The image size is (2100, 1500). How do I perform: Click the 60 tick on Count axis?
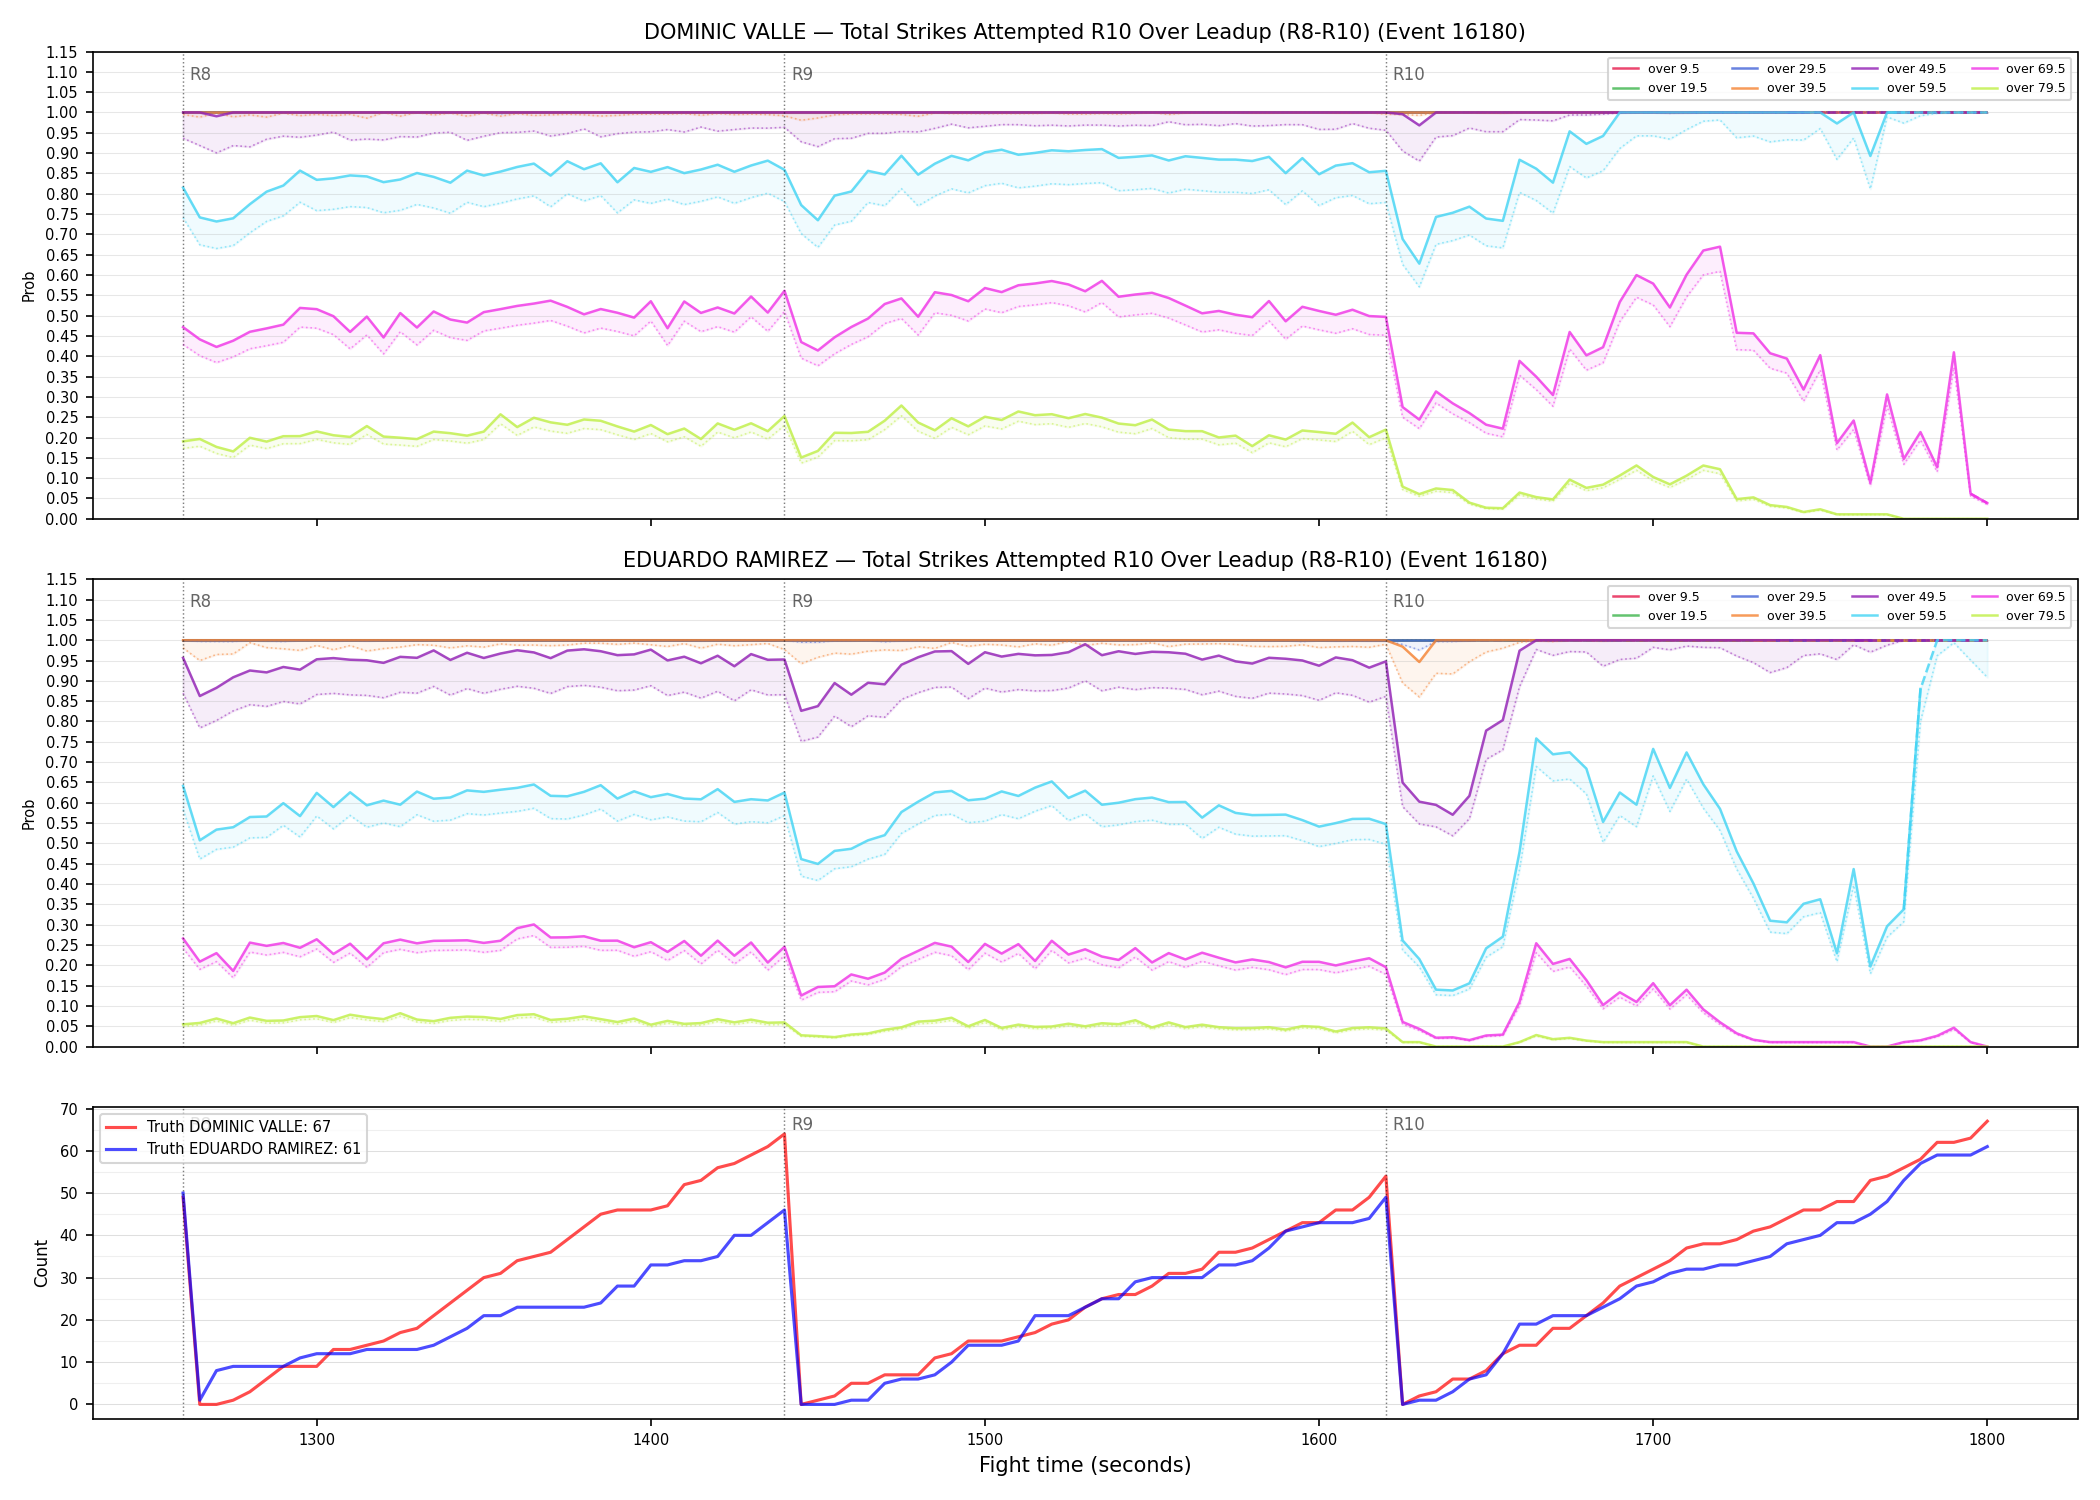click(69, 1151)
